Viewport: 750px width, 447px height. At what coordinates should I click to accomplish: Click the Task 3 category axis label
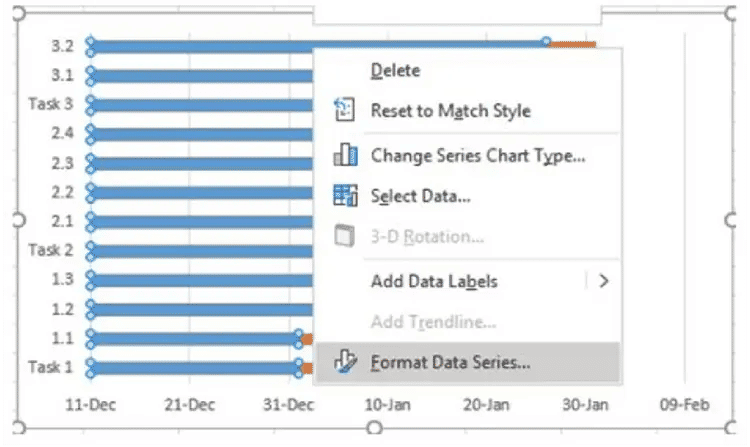(51, 104)
